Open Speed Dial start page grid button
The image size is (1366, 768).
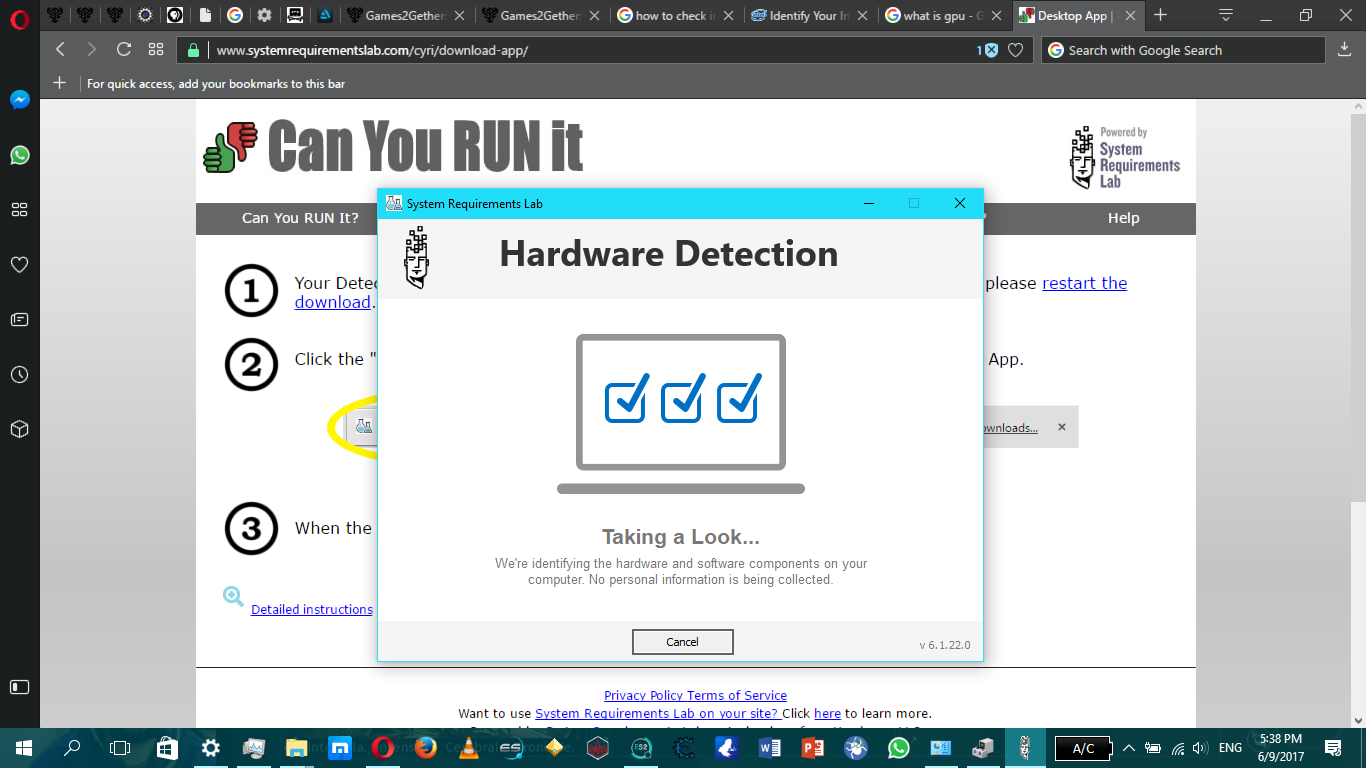click(156, 50)
